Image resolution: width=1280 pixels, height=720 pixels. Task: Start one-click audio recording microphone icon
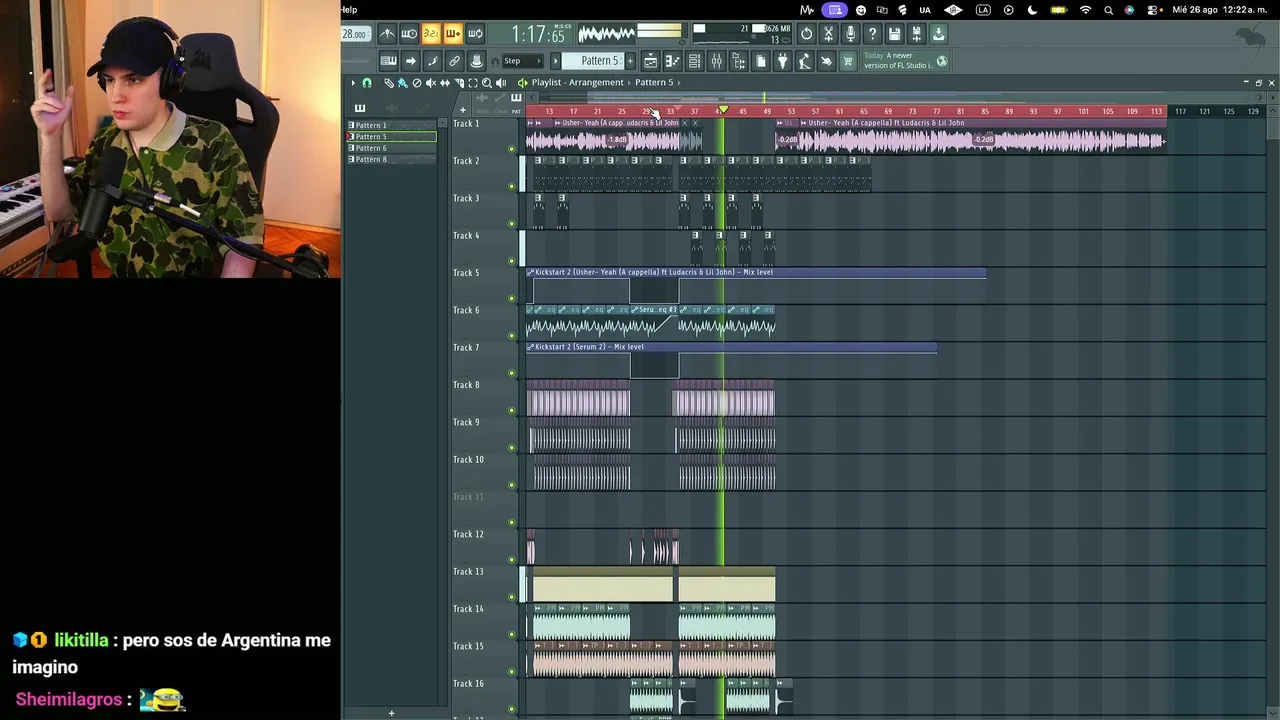pyautogui.click(x=850, y=34)
